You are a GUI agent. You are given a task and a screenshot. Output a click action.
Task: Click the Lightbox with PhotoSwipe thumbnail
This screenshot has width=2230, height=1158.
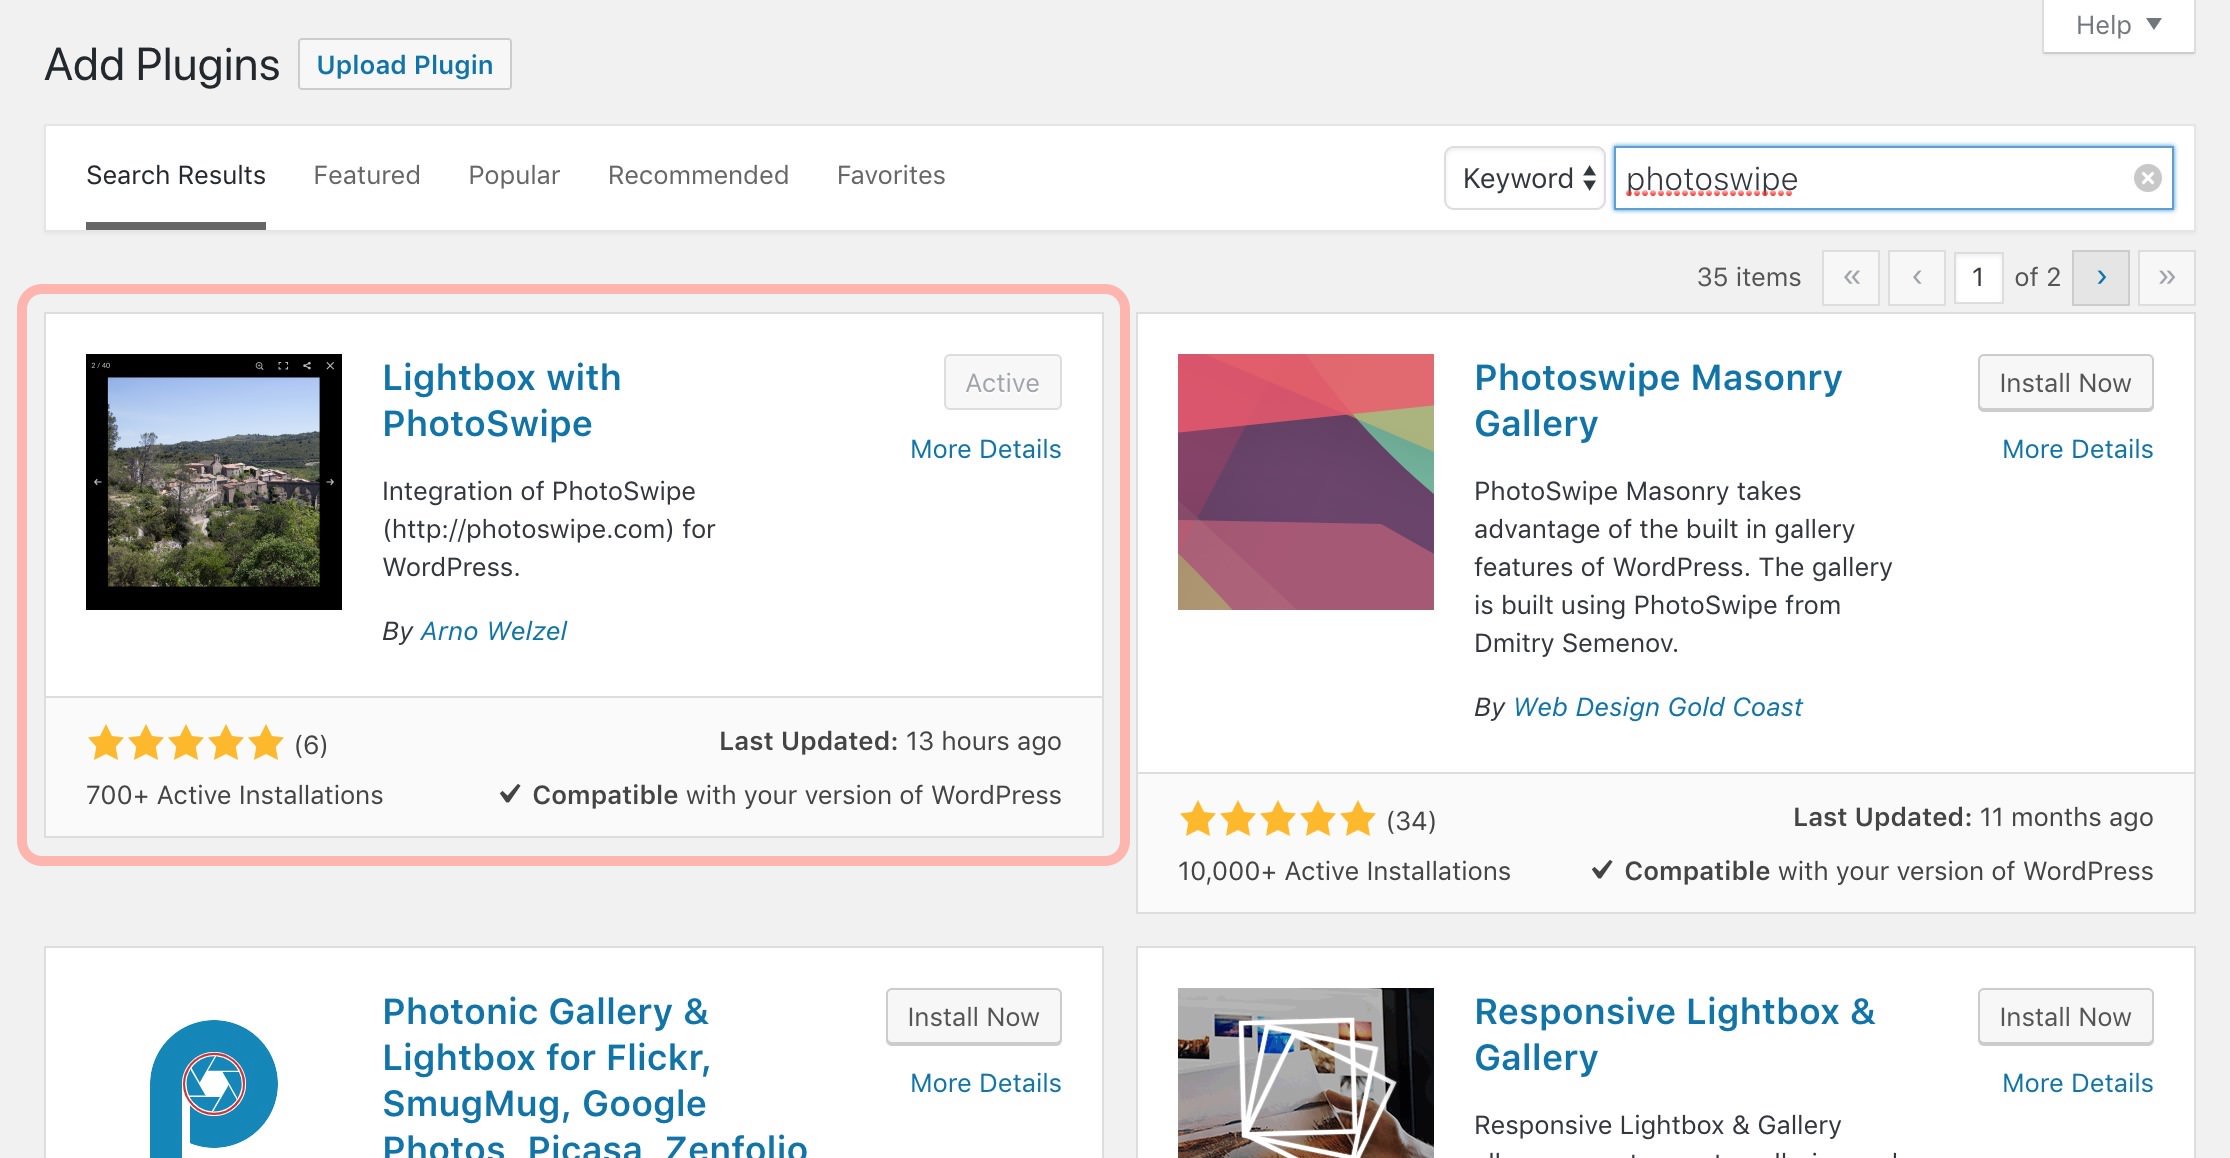click(214, 482)
